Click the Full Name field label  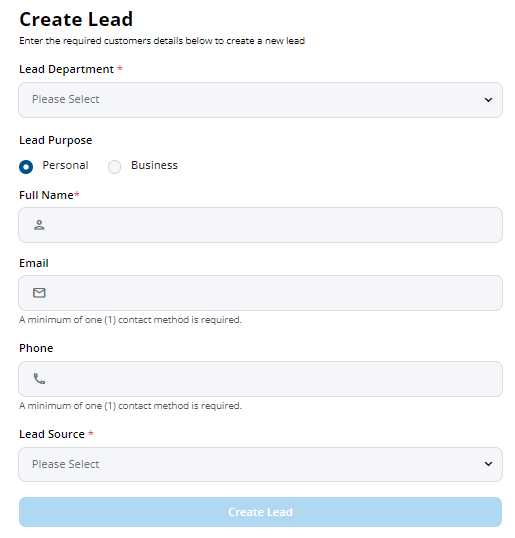point(46,195)
